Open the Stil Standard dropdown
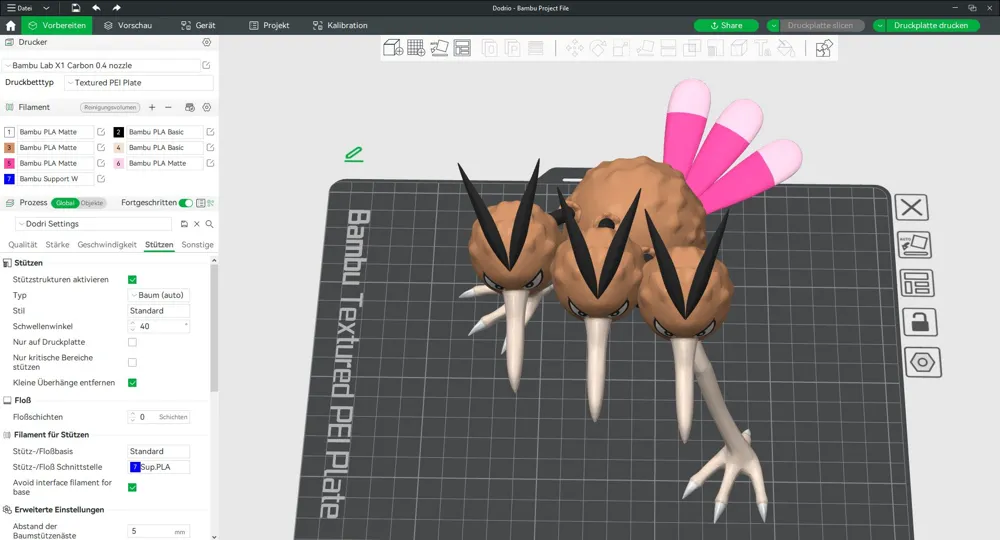 coord(159,310)
